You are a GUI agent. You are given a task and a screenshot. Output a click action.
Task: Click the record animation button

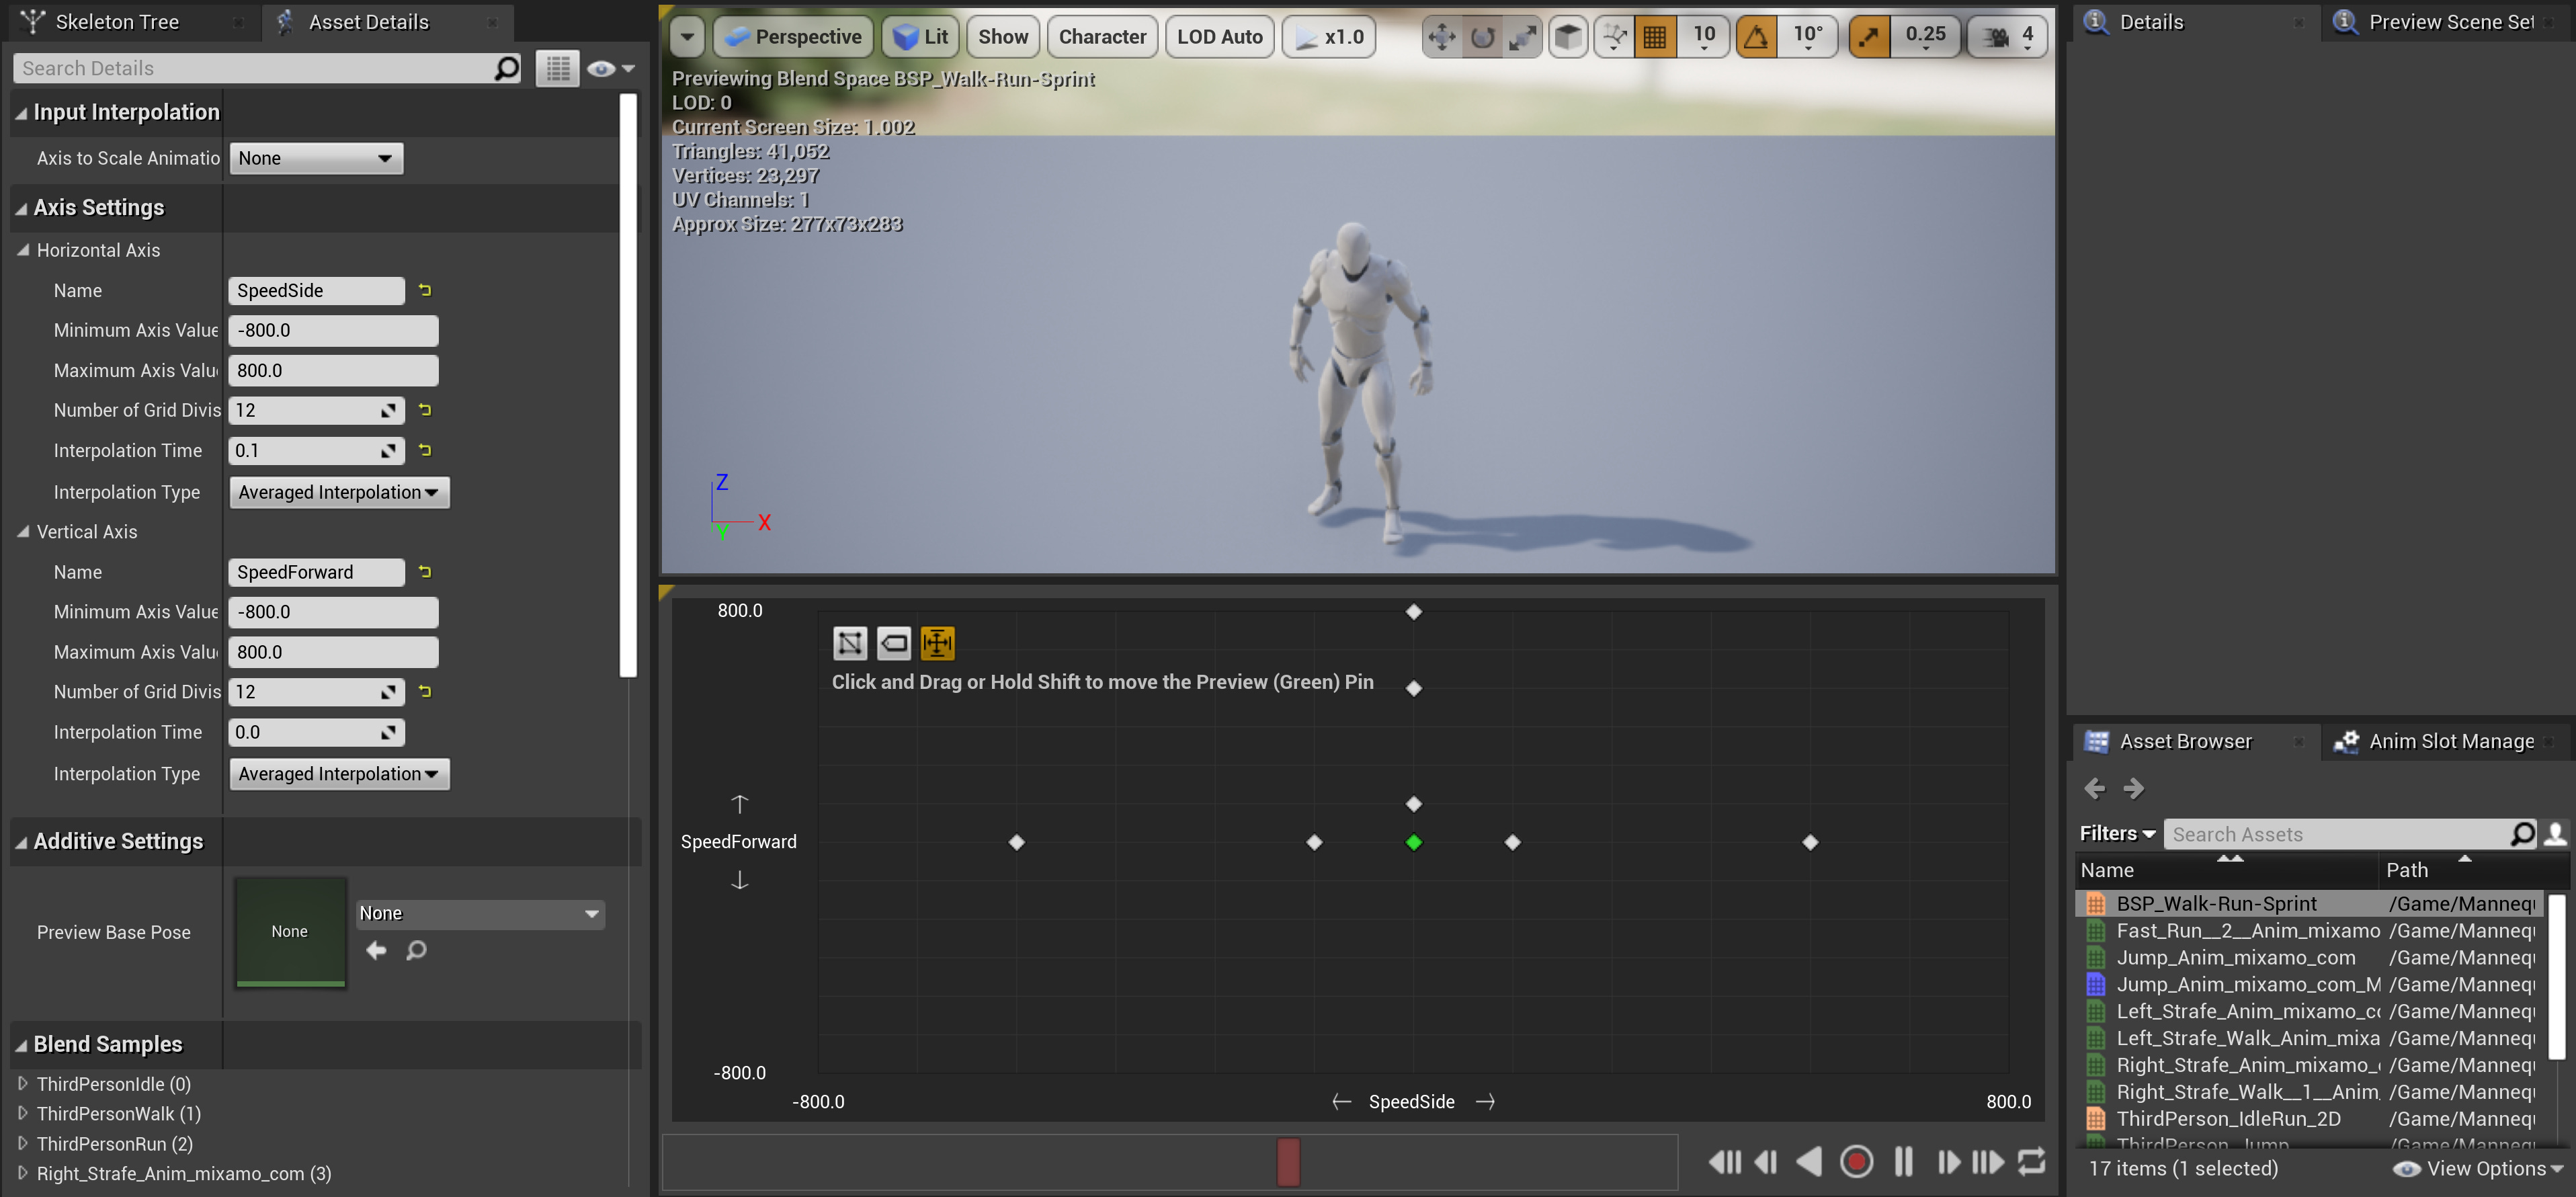[x=1856, y=1162]
